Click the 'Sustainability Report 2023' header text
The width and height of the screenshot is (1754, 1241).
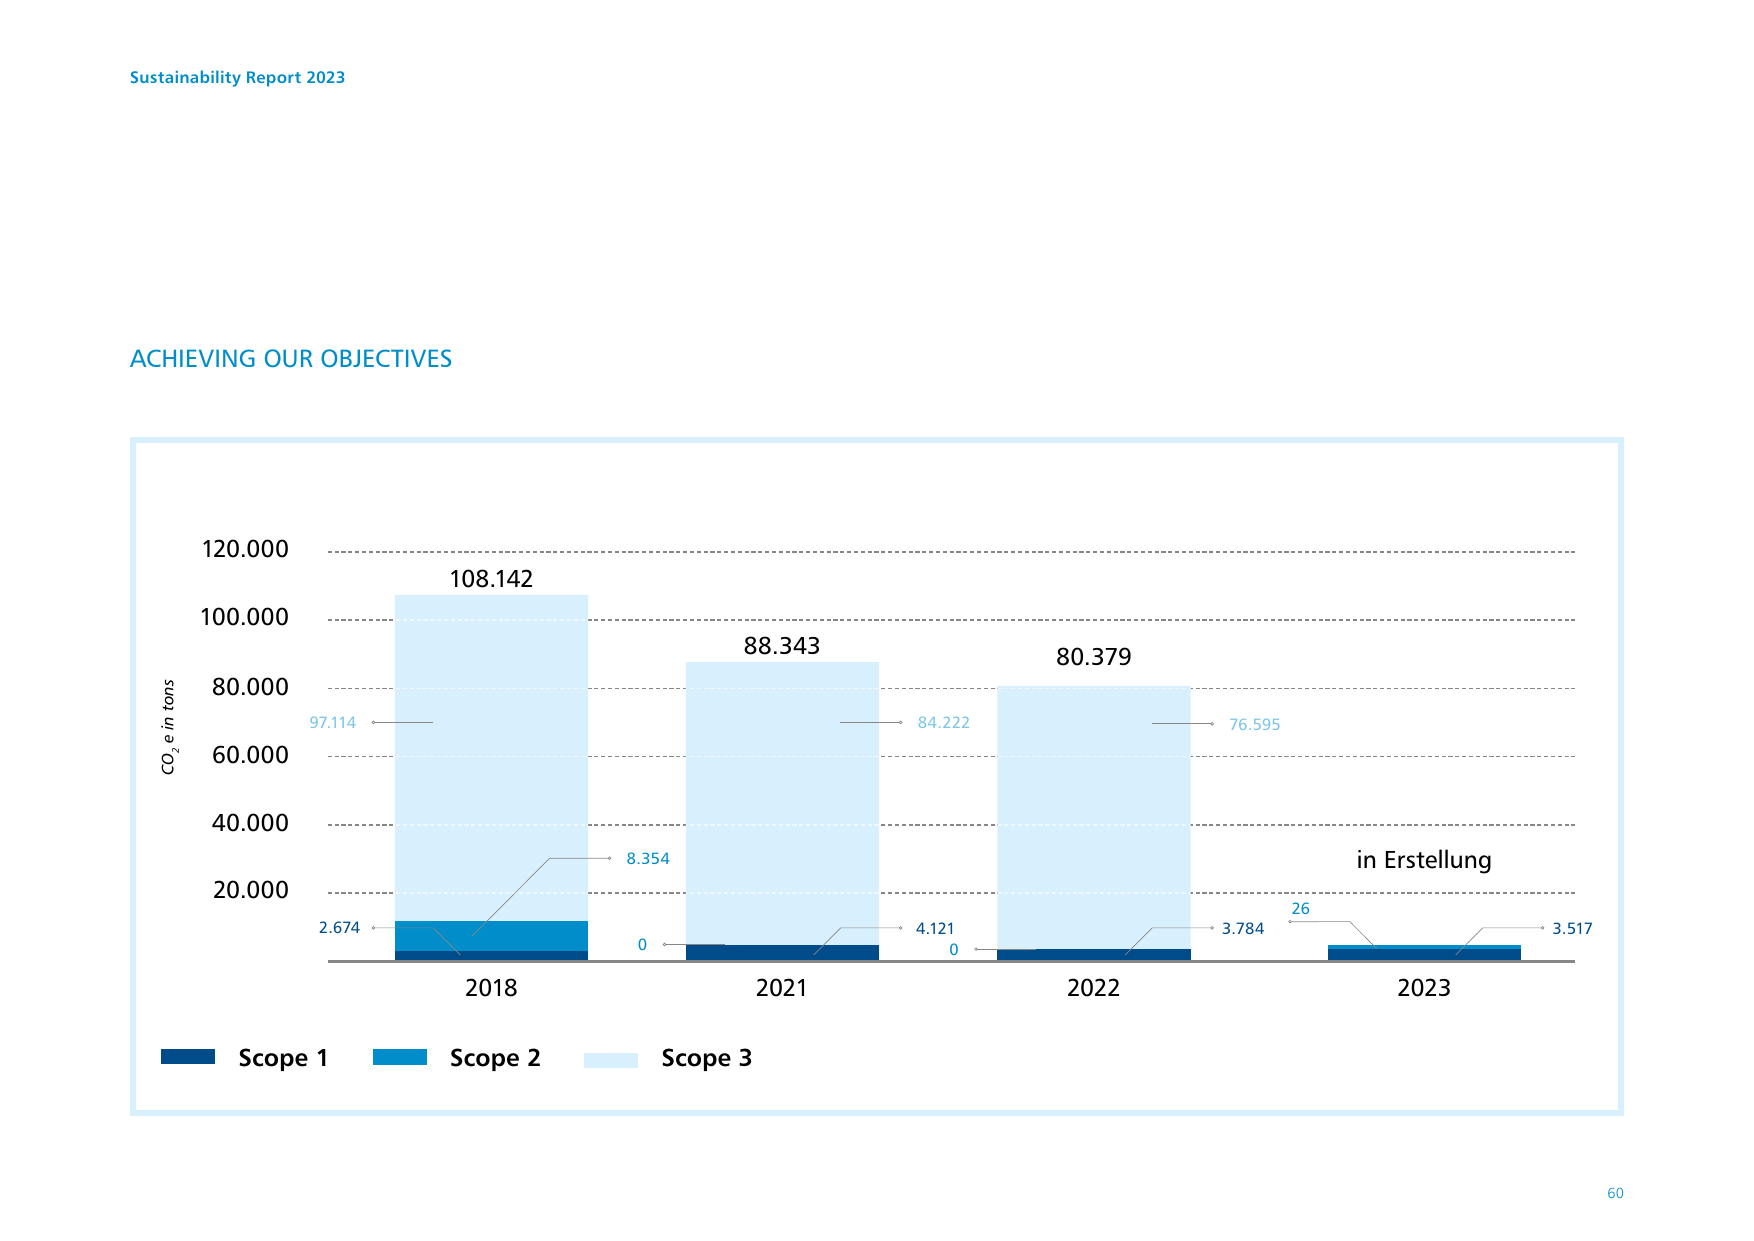237,77
